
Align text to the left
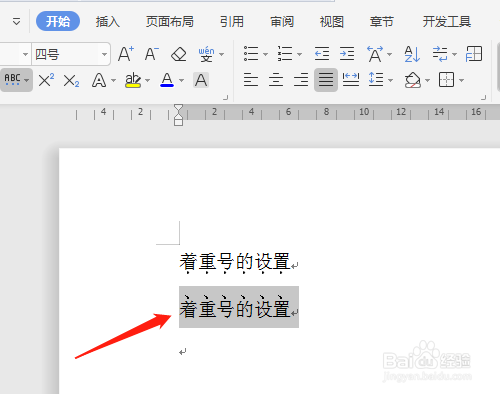(x=251, y=80)
